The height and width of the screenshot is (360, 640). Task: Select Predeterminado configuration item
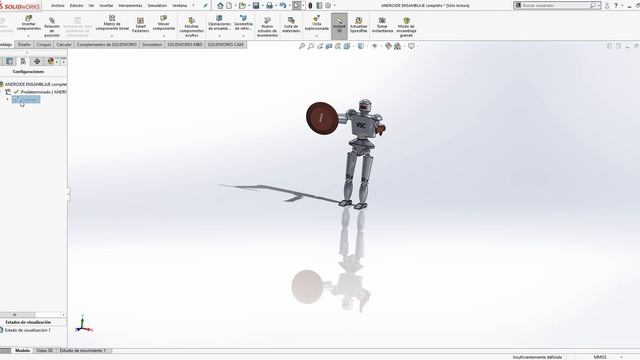(40, 92)
